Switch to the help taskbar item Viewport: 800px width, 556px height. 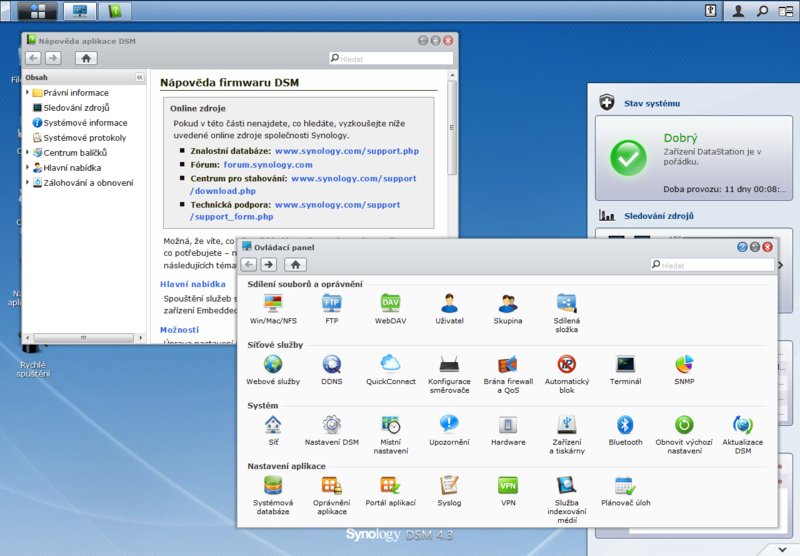[115, 11]
